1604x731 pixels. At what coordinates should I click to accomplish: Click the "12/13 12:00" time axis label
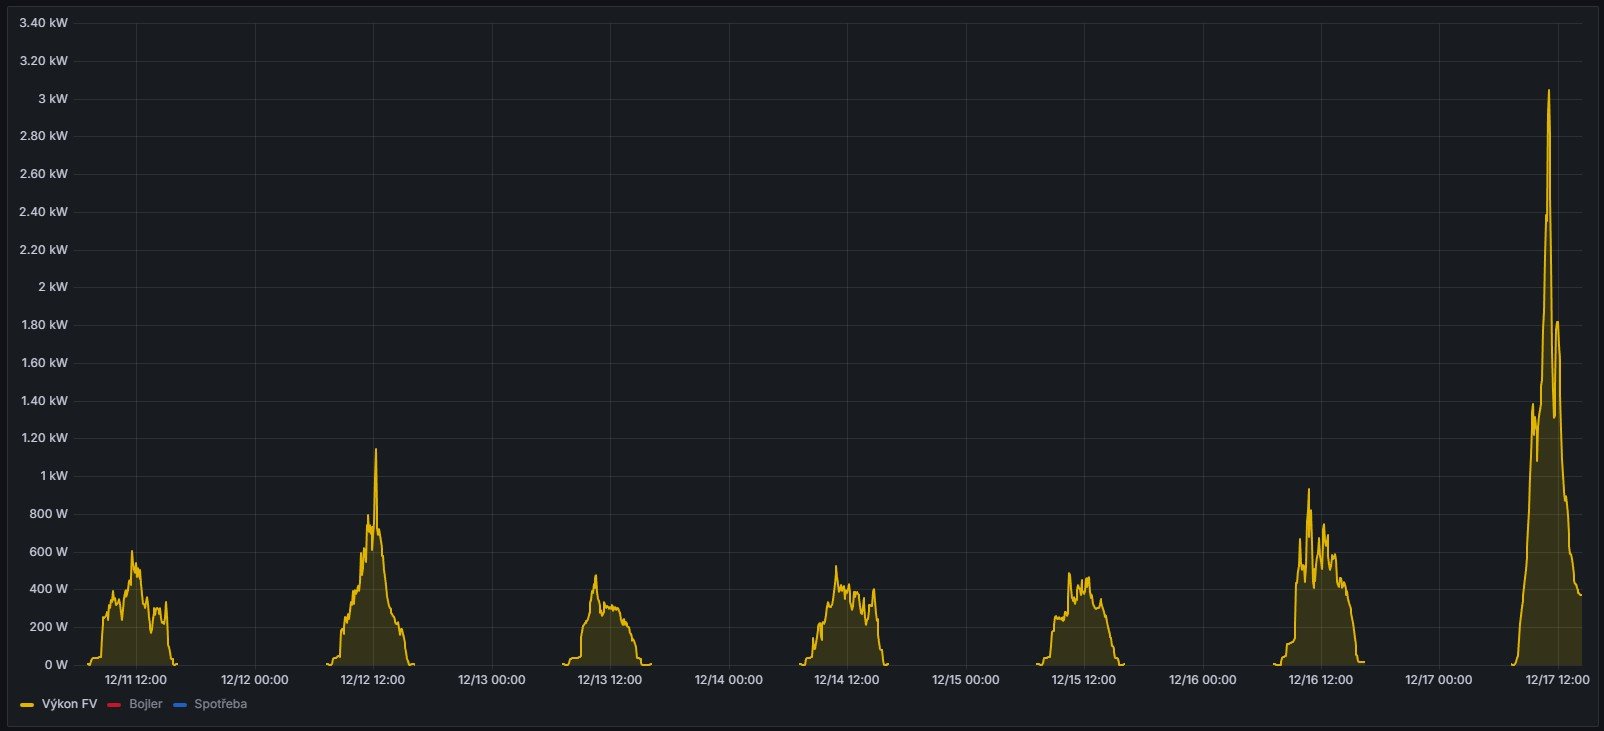(610, 680)
